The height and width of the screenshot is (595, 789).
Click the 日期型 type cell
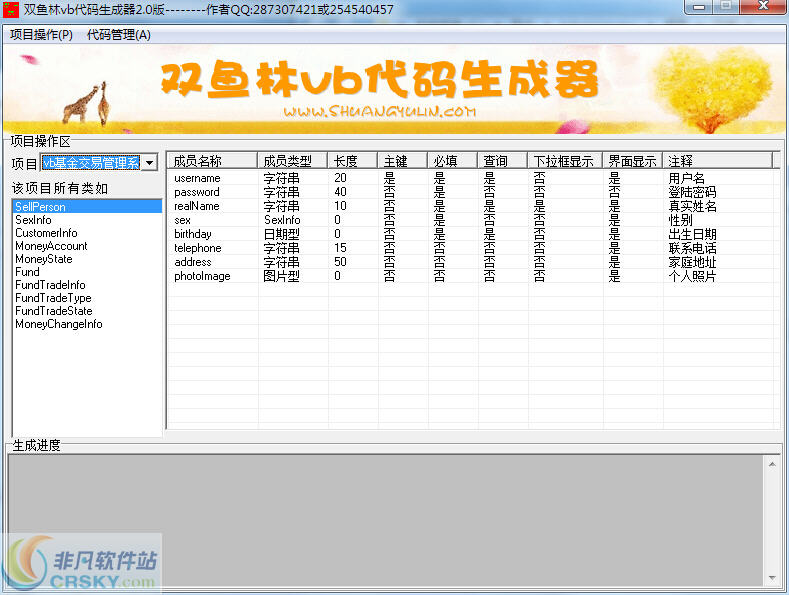pos(281,234)
